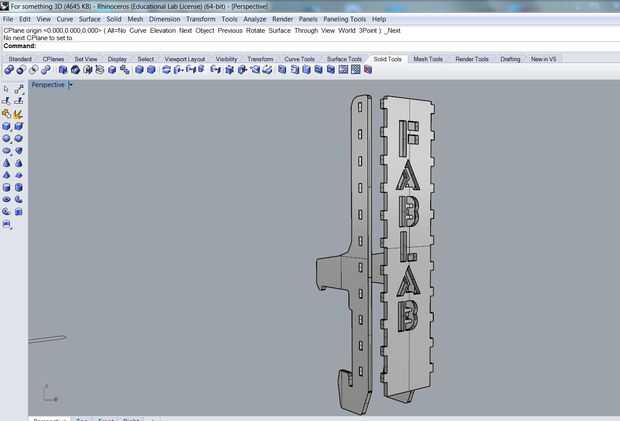Image resolution: width=620 pixels, height=421 pixels.
Task: Switch to the Set View toolbar tab
Action: pos(86,59)
